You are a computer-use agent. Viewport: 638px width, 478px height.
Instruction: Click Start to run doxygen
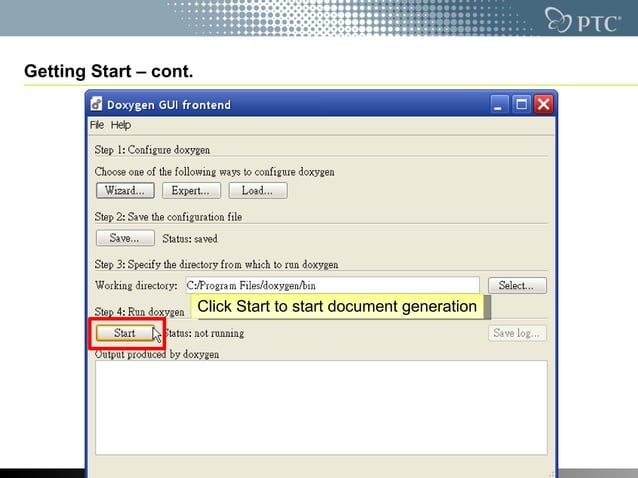pyautogui.click(x=125, y=333)
